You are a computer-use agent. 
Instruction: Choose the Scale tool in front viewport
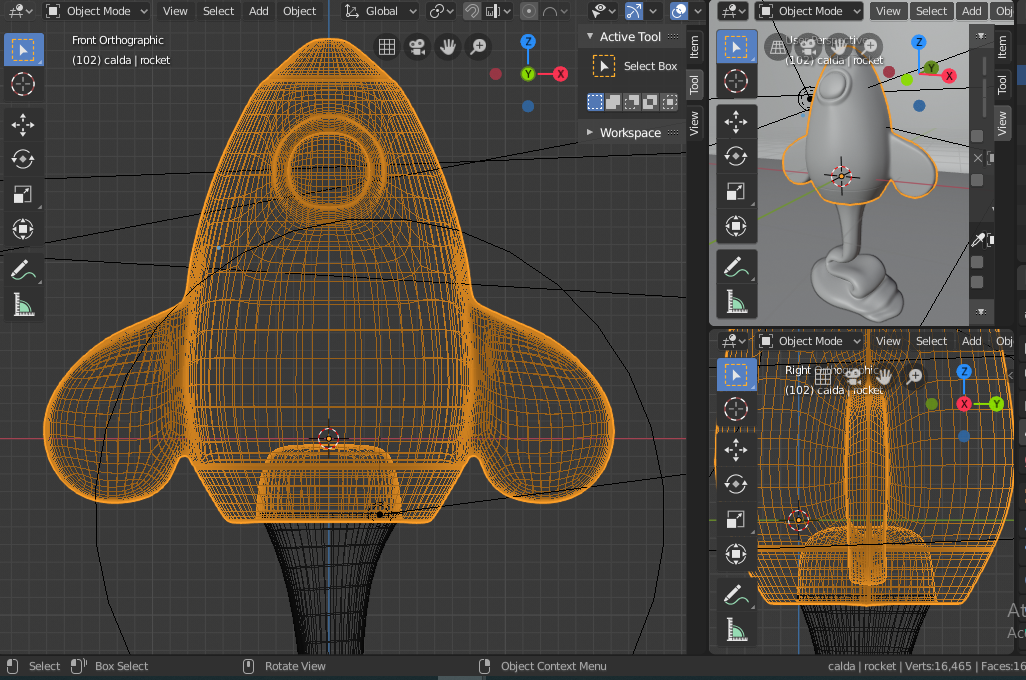coord(23,194)
